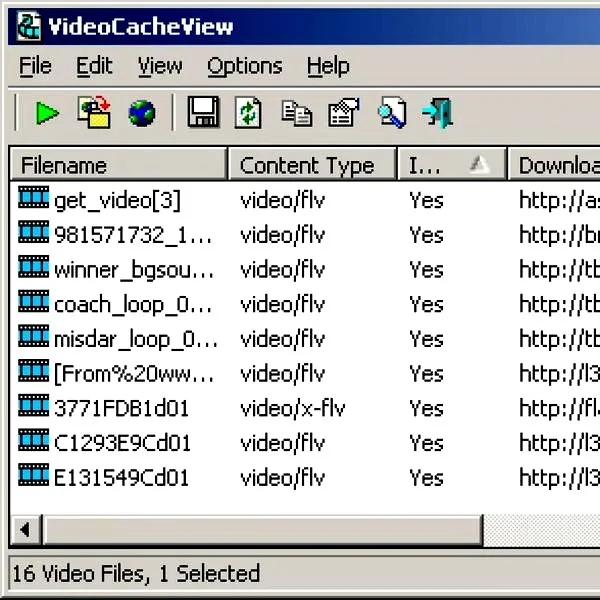
Task: Click the VideoCacheView title bar app icon
Action: [28, 26]
